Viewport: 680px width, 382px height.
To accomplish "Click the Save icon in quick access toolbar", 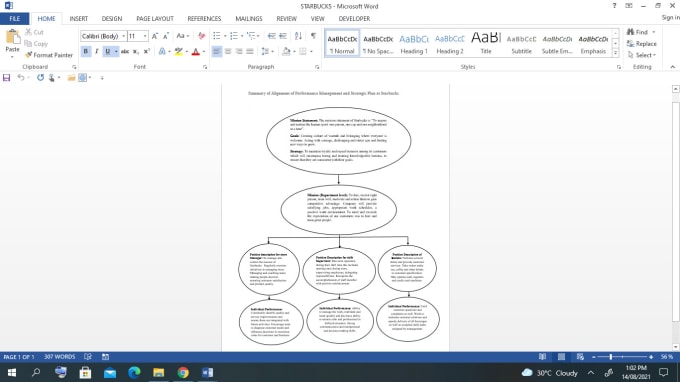I will point(7,78).
